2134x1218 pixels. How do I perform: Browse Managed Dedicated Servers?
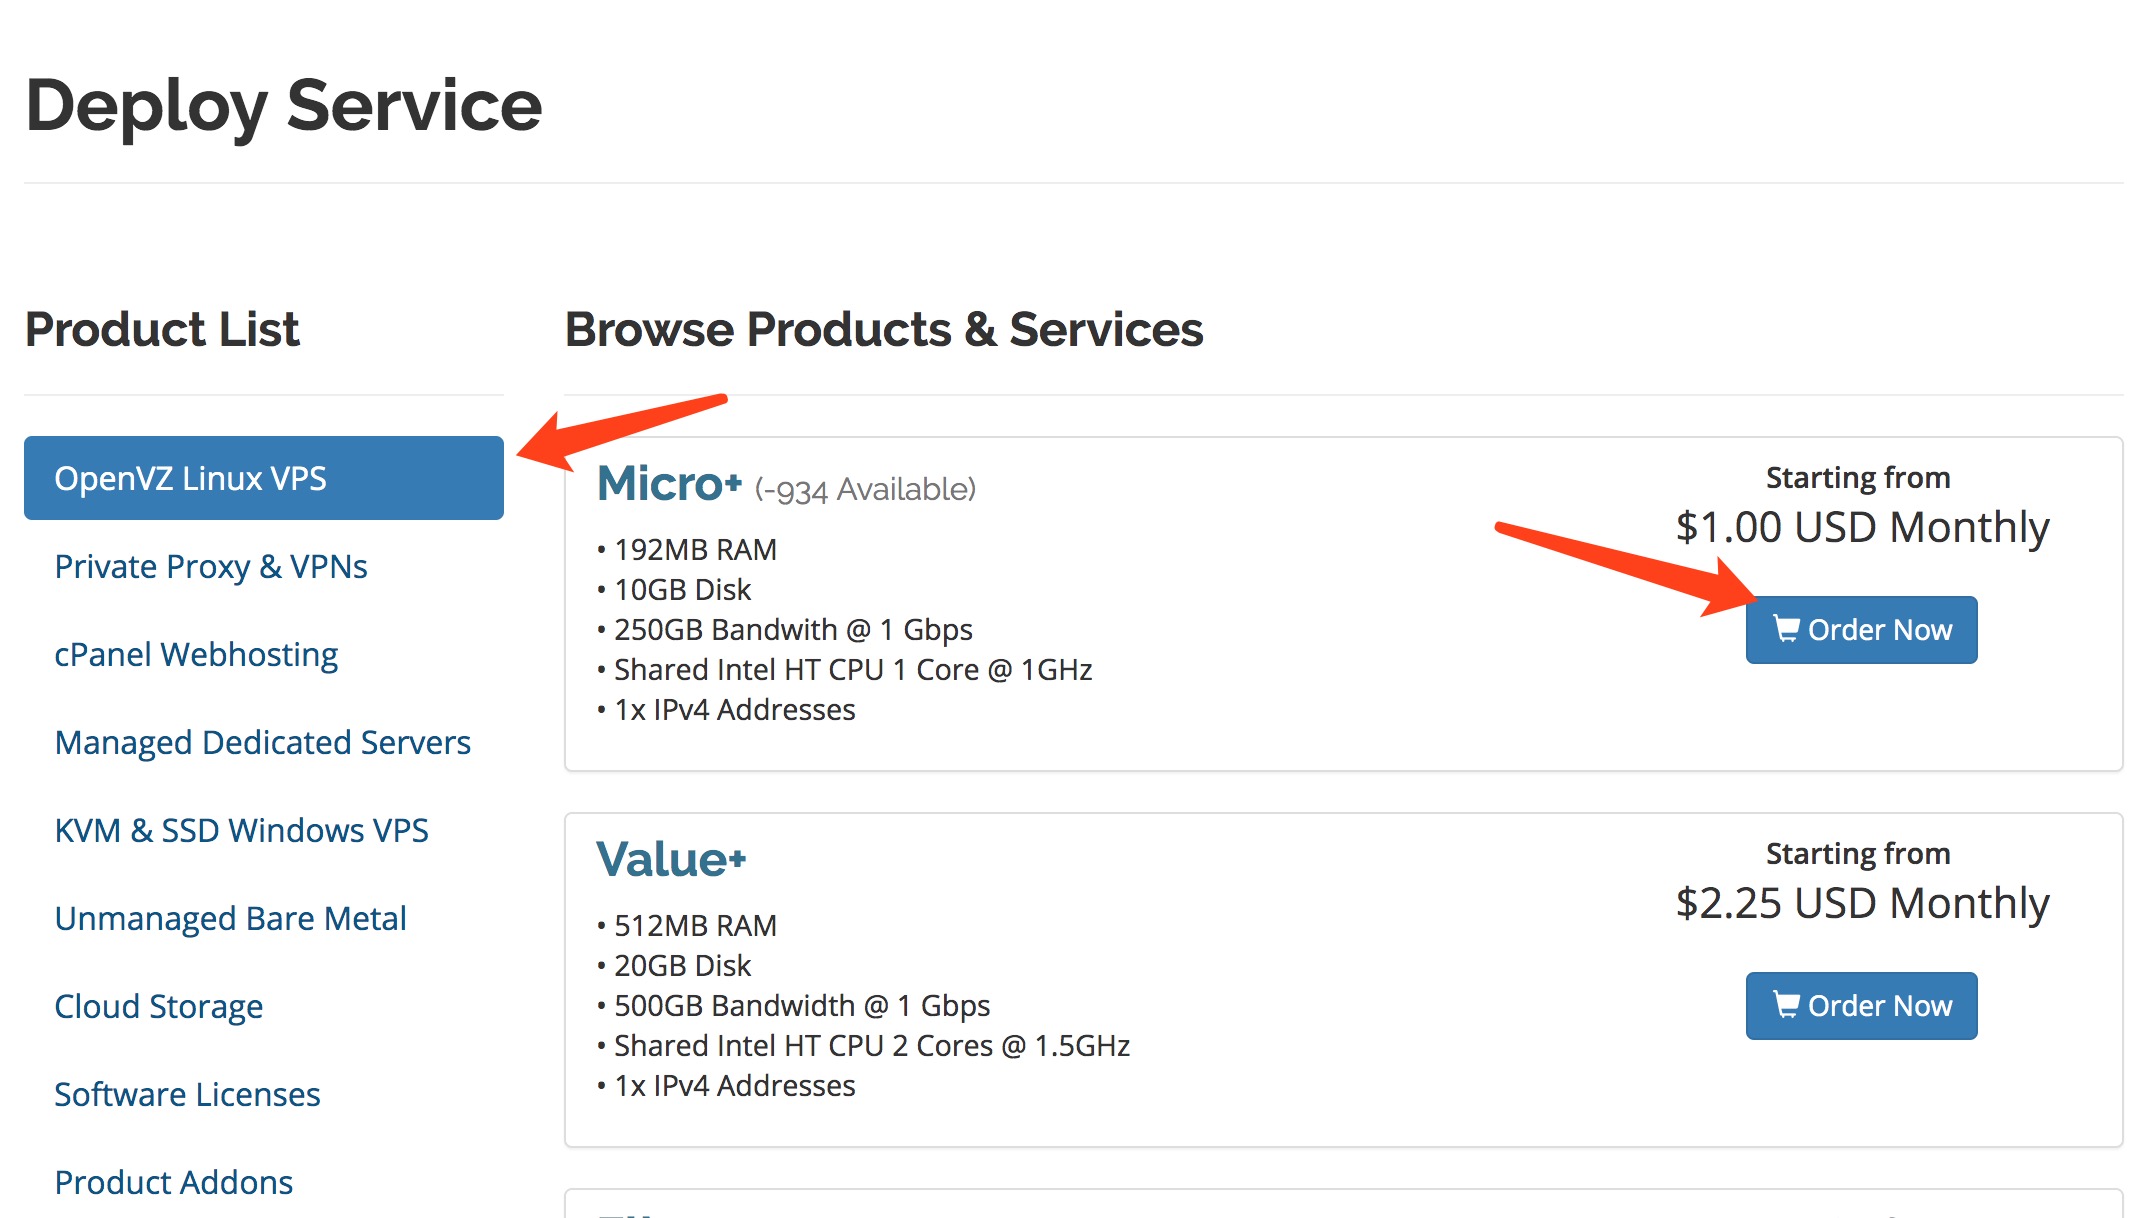(262, 742)
